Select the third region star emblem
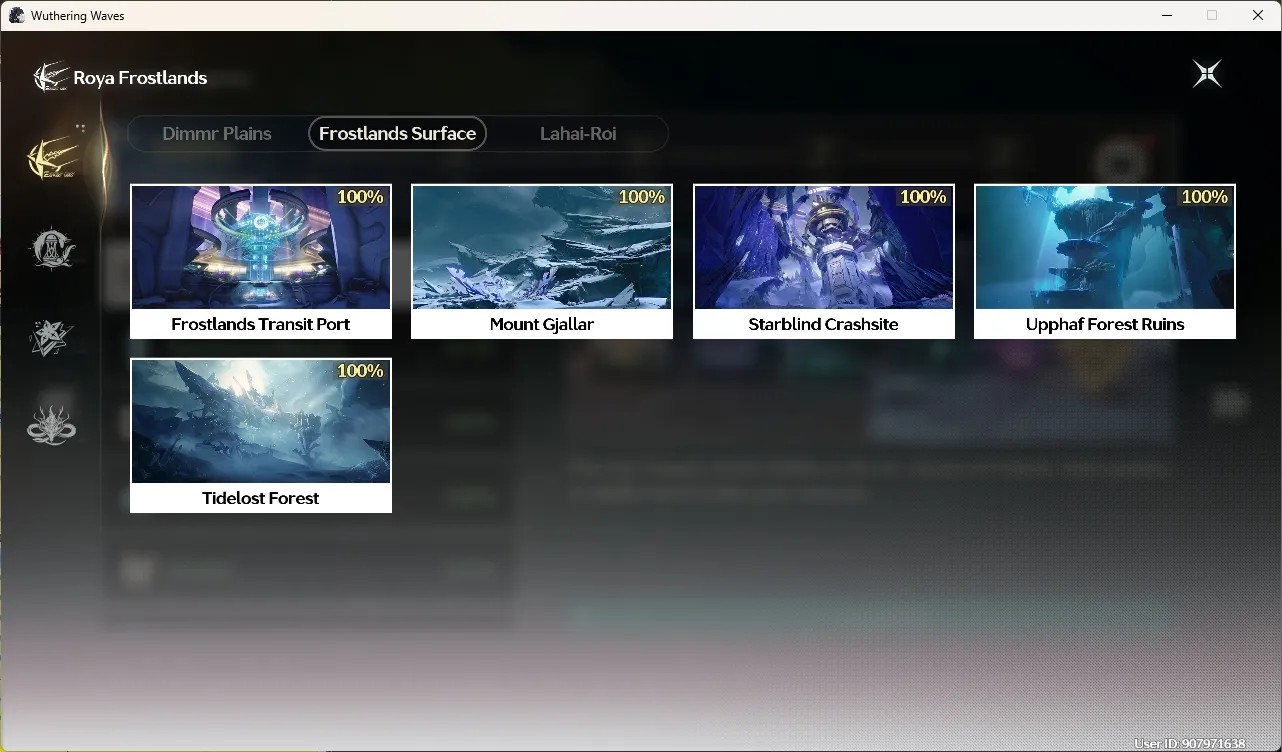1282x752 pixels. pyautogui.click(x=51, y=338)
